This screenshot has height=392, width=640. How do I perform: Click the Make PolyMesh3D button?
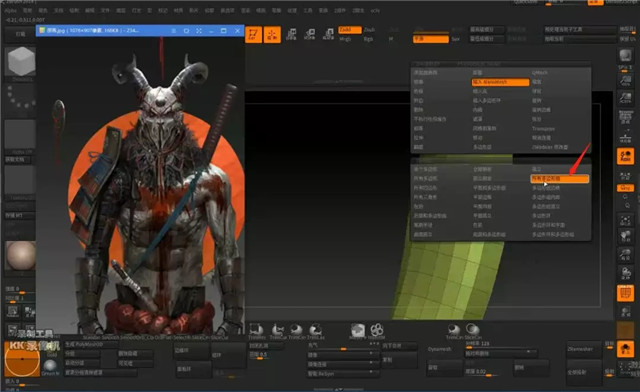(91, 345)
